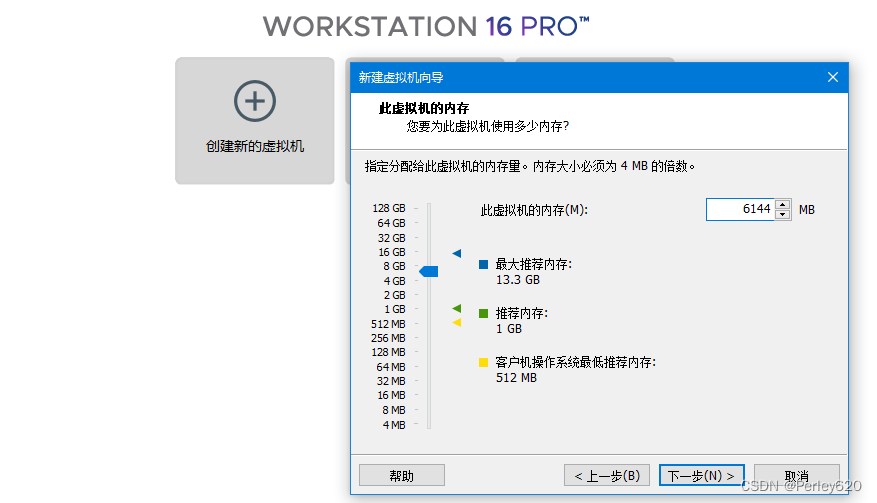Click the 您要为此虚拟机使用多少内存? subtitle
The width and height of the screenshot is (877, 503).
click(488, 126)
